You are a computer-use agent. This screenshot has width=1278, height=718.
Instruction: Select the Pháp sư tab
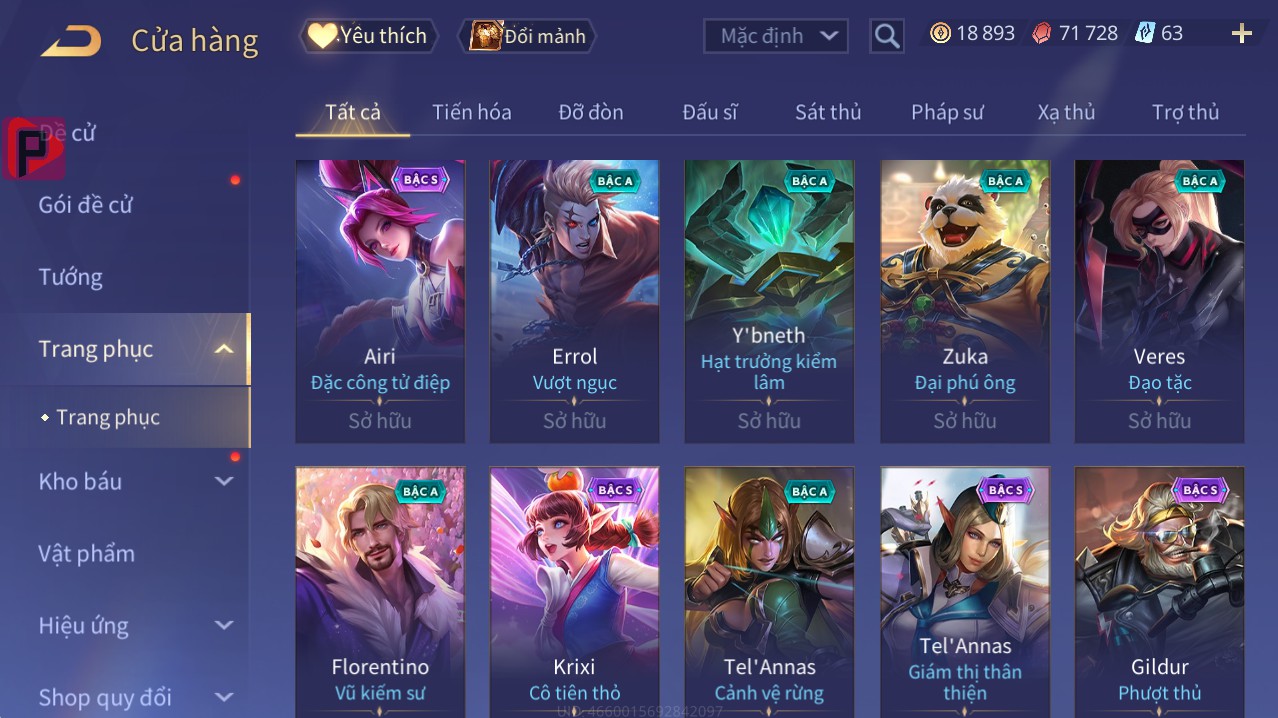947,112
